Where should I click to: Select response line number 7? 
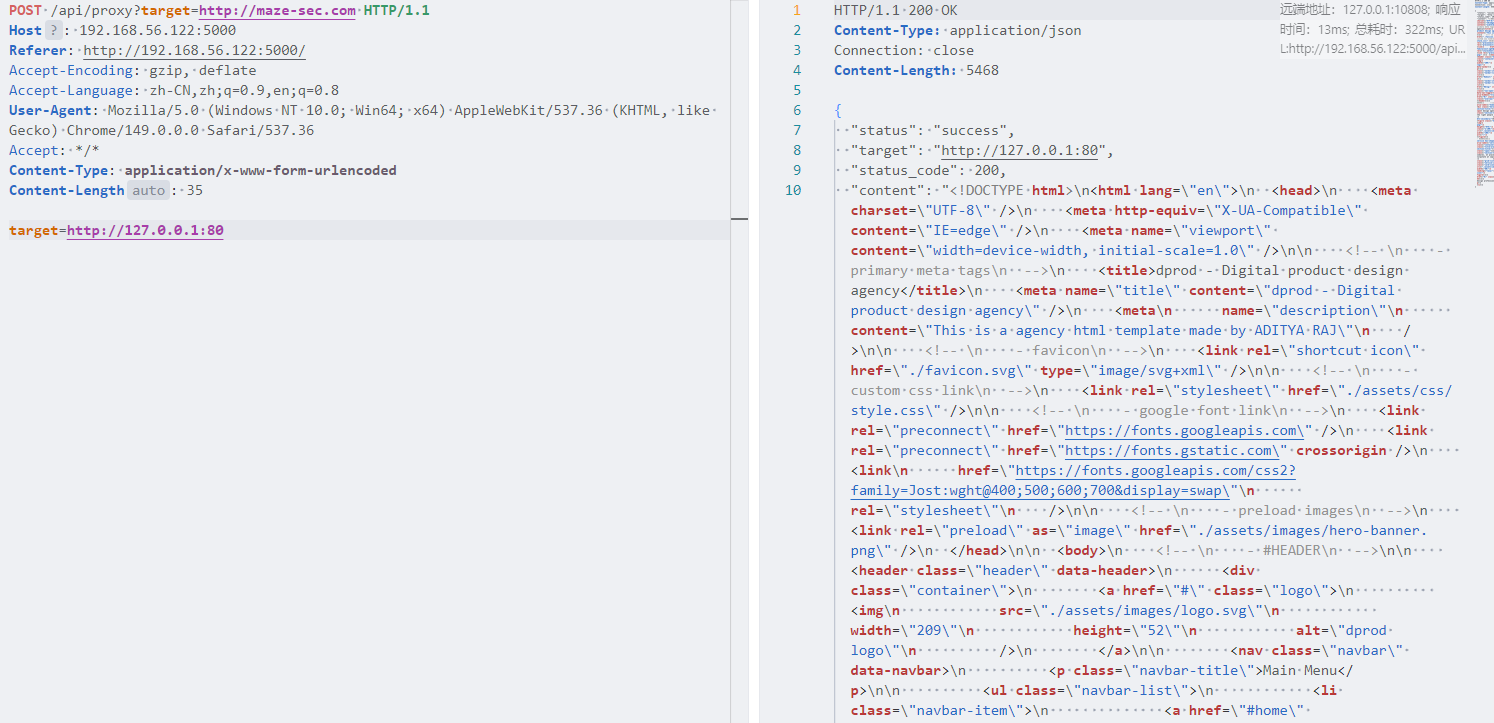(796, 130)
